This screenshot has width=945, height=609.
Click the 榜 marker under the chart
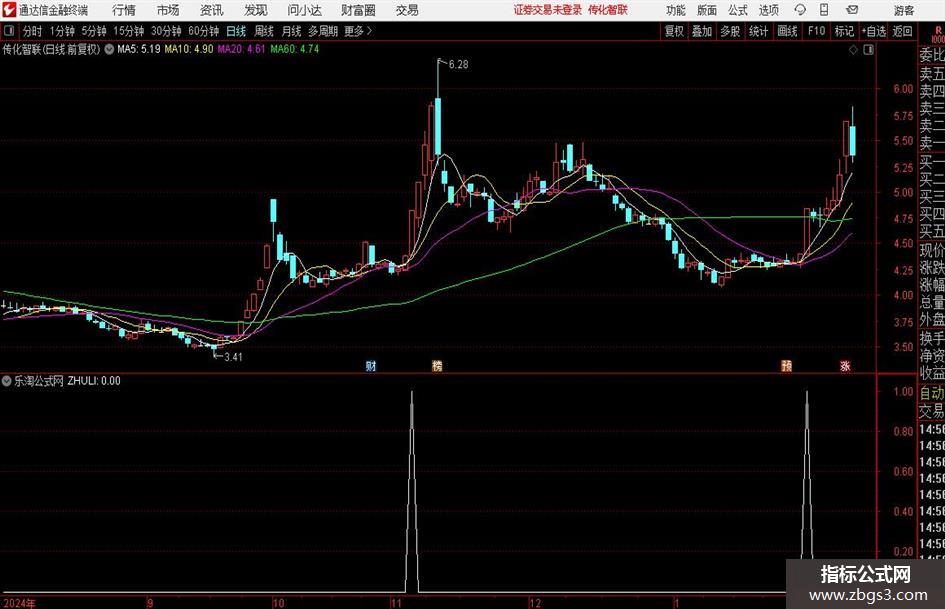[437, 365]
